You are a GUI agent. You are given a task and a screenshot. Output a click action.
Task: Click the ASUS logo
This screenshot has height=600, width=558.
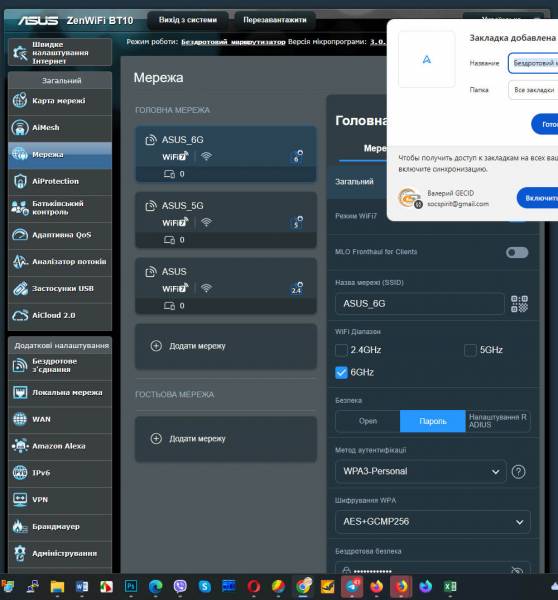tap(38, 20)
